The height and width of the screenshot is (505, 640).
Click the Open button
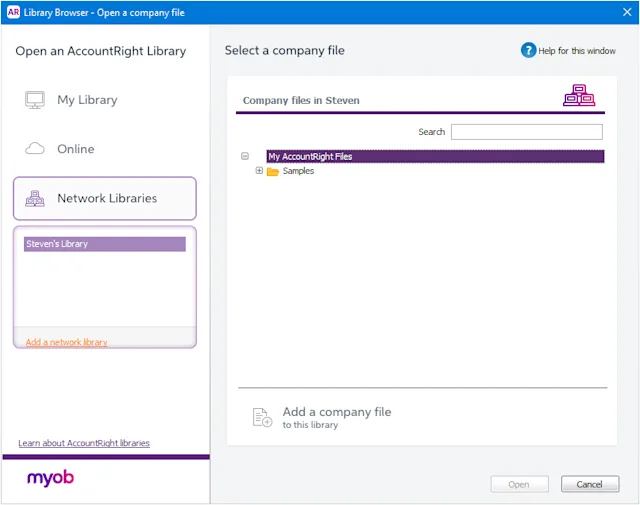519,484
